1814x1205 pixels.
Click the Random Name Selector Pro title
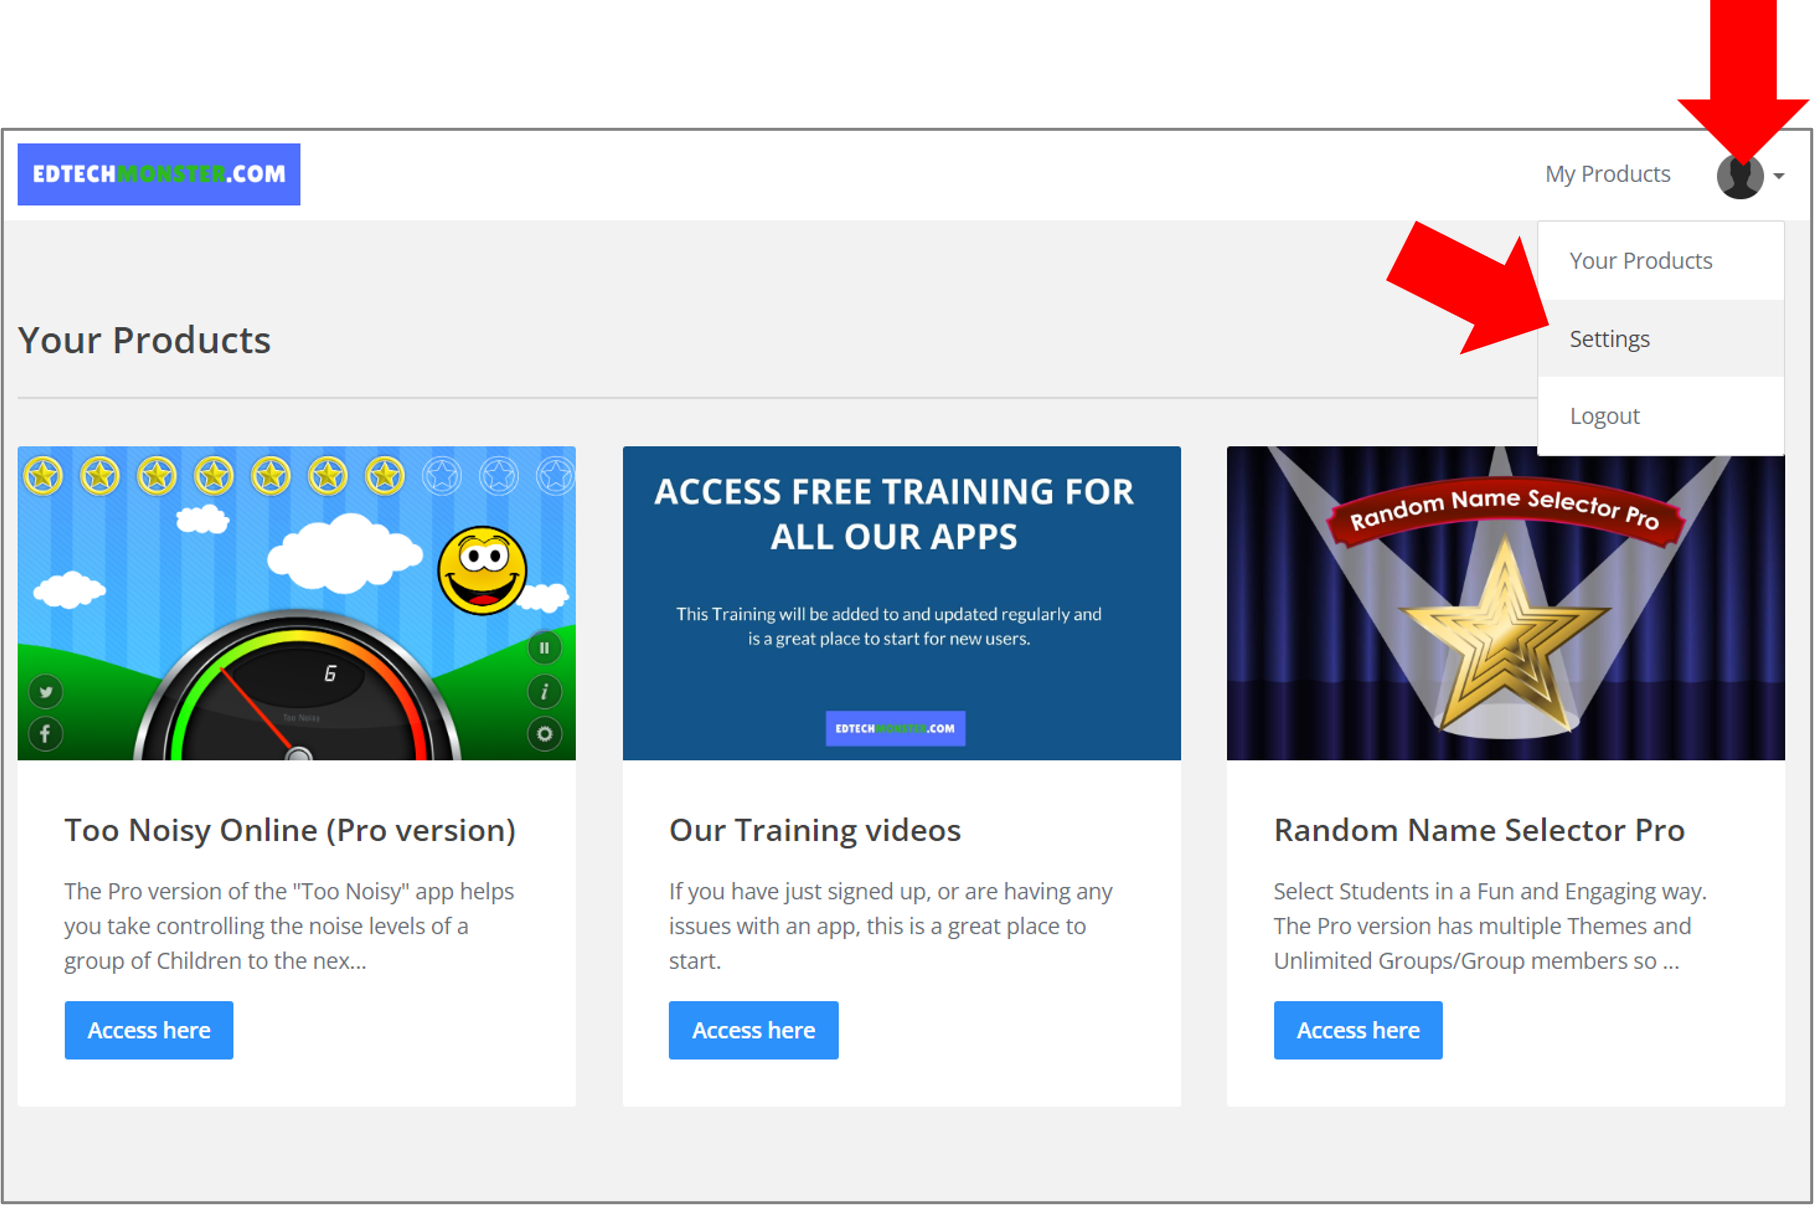pos(1479,830)
